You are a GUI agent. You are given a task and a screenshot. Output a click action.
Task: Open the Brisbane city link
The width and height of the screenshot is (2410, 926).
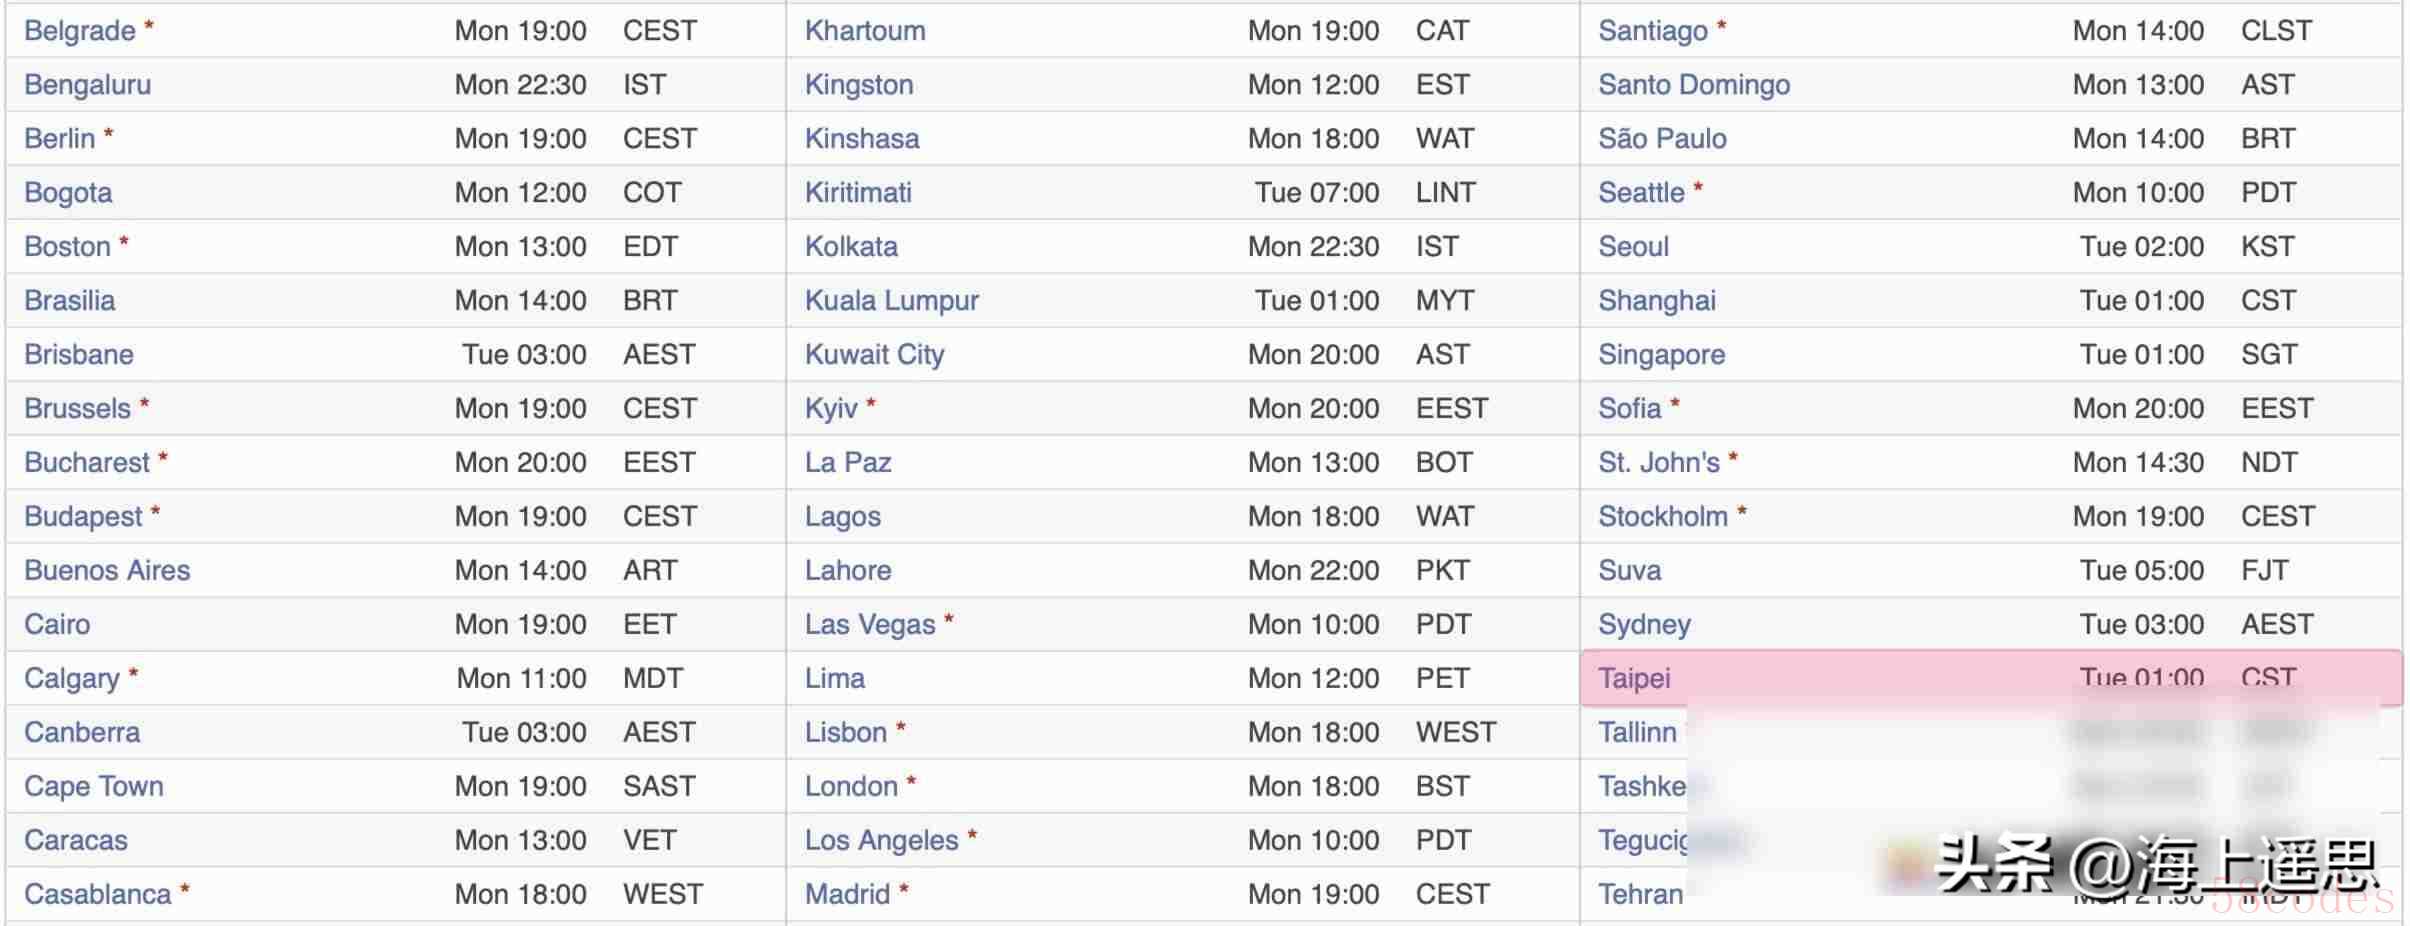click(79, 355)
